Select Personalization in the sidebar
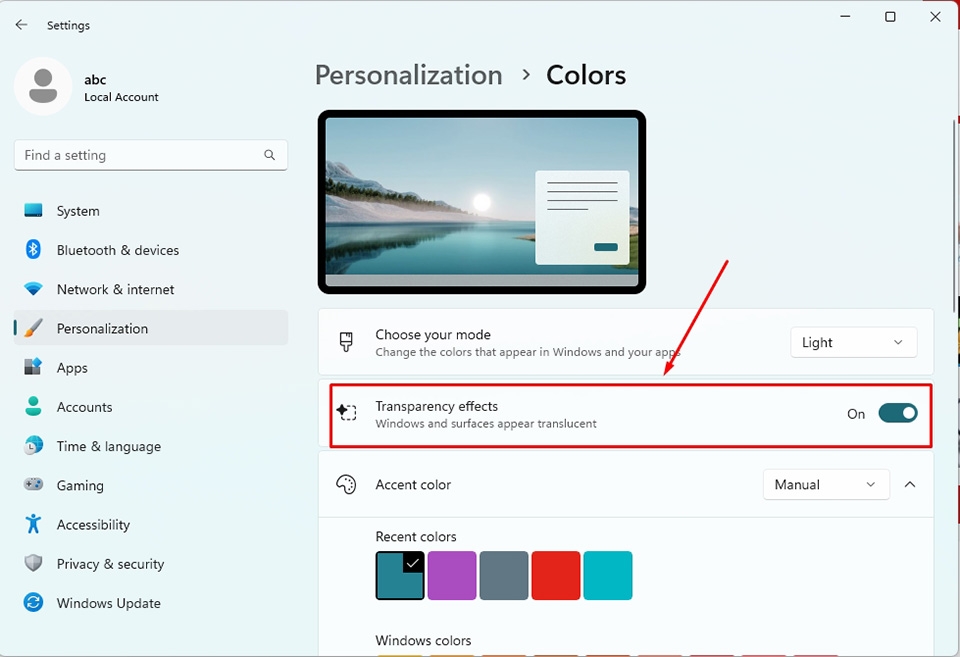Screen dimensions: 960x657 [151, 328]
